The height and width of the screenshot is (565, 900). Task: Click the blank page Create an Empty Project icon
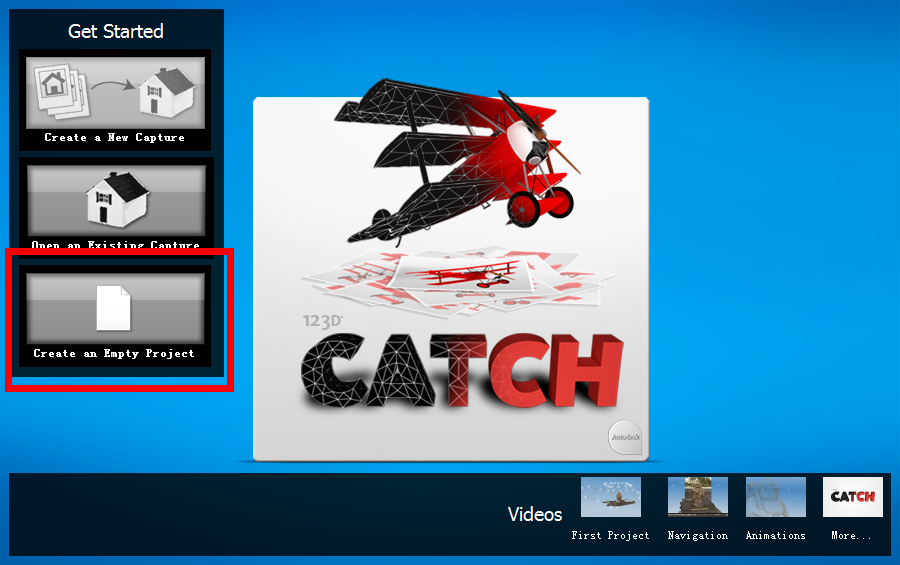pos(115,308)
